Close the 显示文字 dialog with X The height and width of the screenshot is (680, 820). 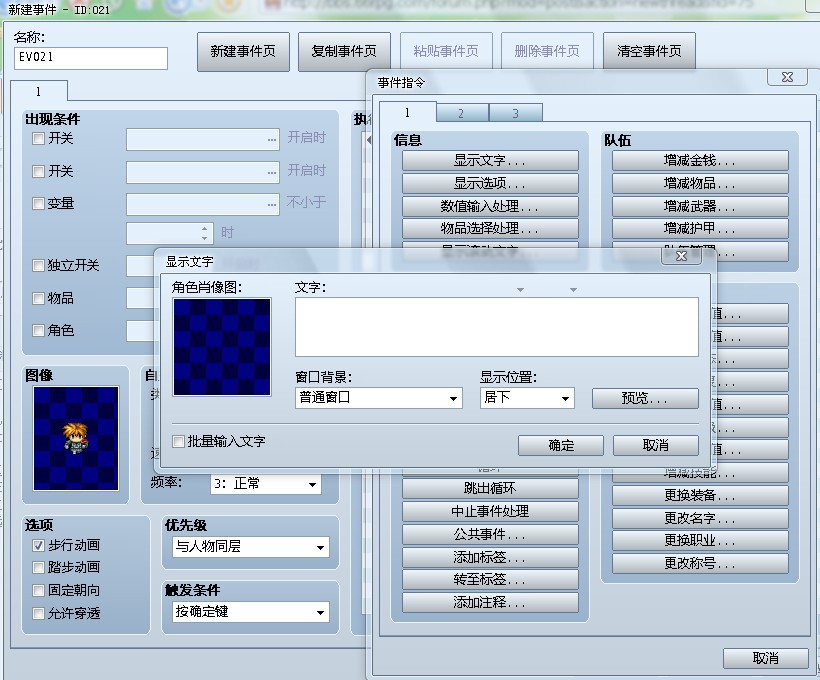(x=681, y=256)
